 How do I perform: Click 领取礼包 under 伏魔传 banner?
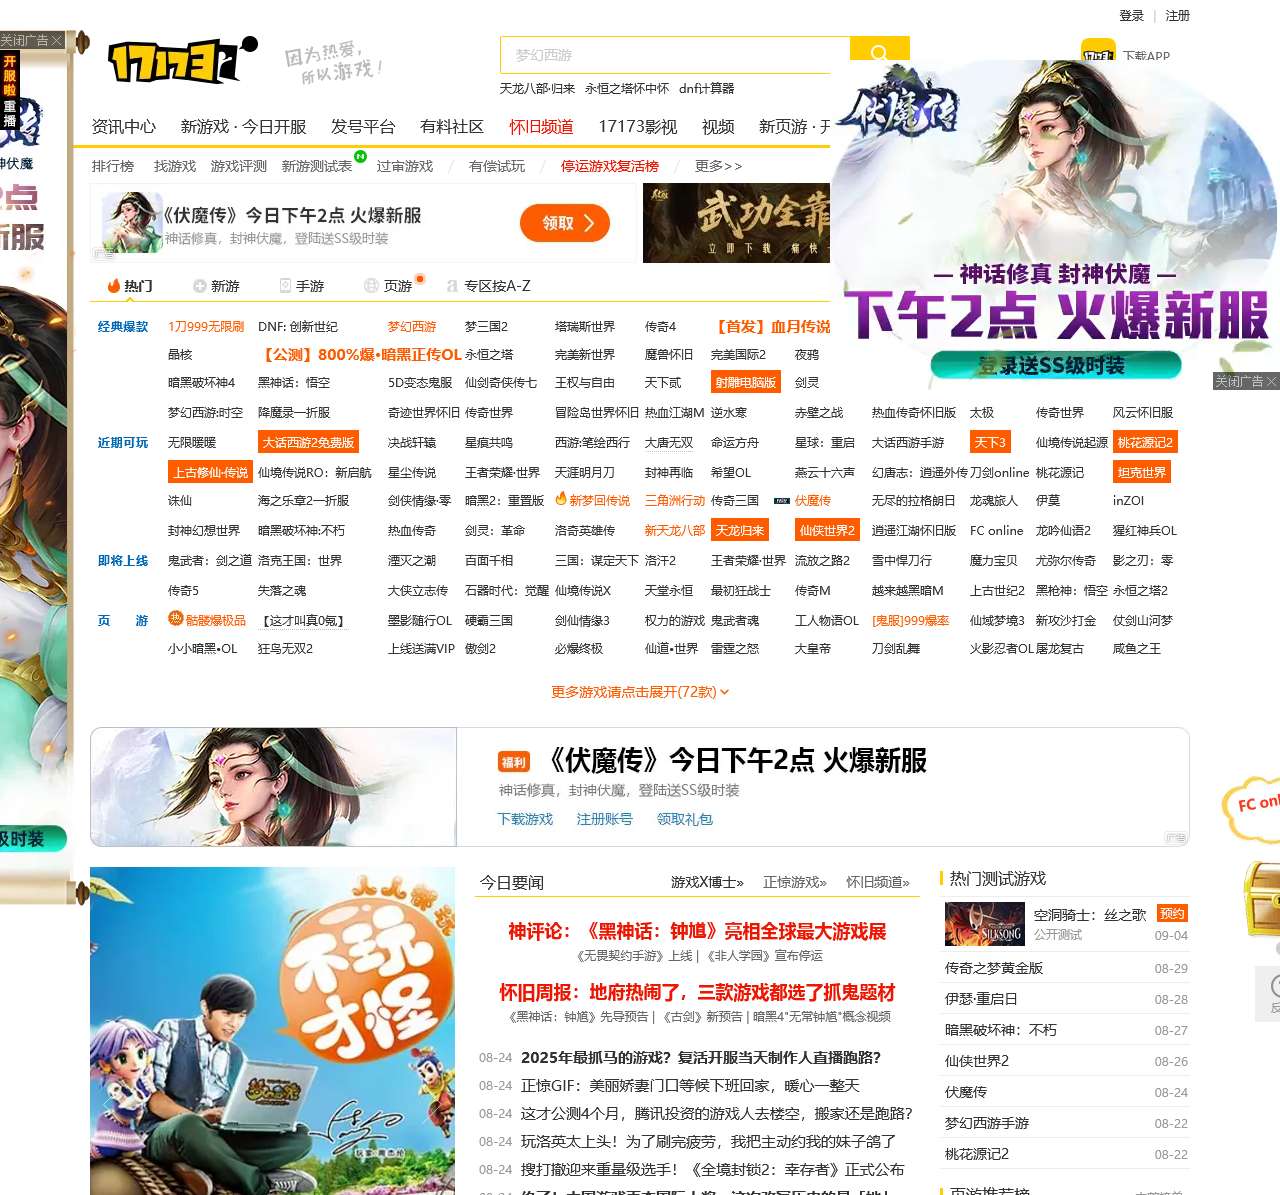click(x=684, y=819)
